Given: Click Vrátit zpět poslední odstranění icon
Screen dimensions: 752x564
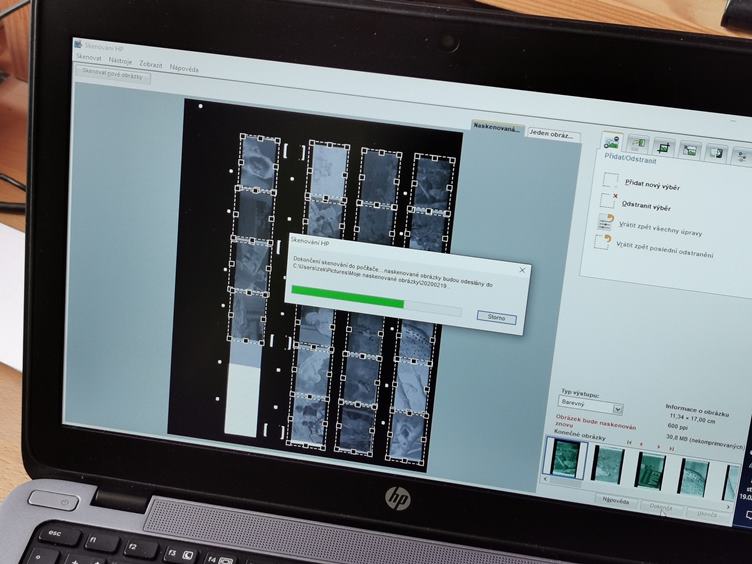Looking at the screenshot, I should pyautogui.click(x=602, y=241).
